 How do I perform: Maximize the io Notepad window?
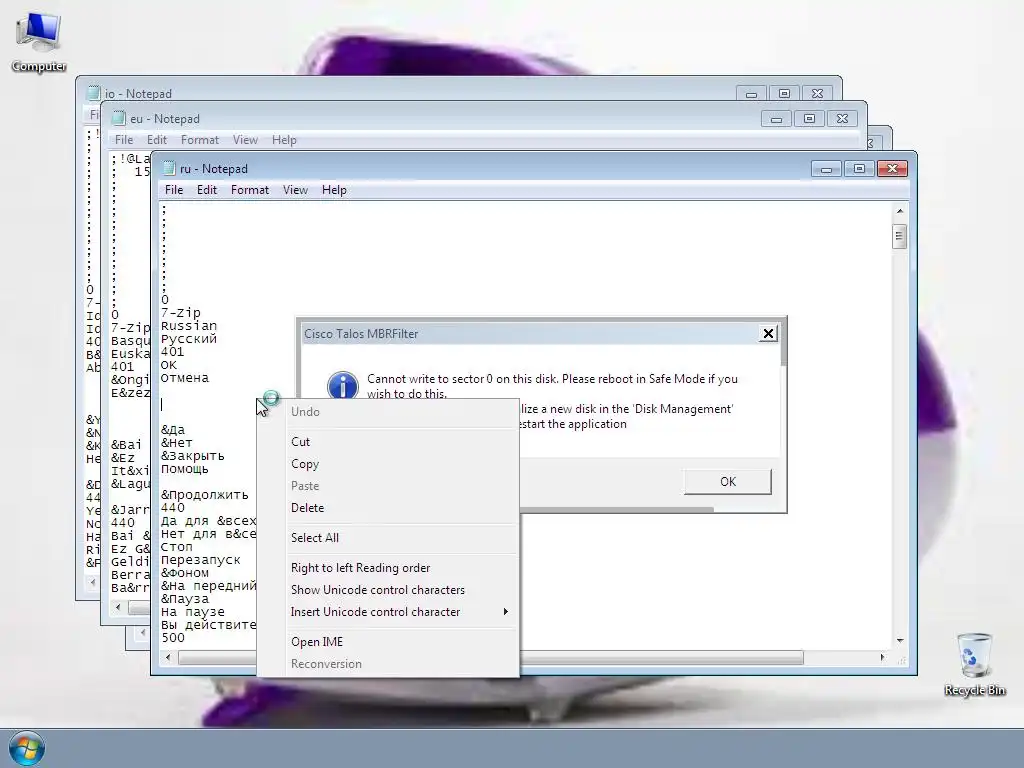pos(784,94)
